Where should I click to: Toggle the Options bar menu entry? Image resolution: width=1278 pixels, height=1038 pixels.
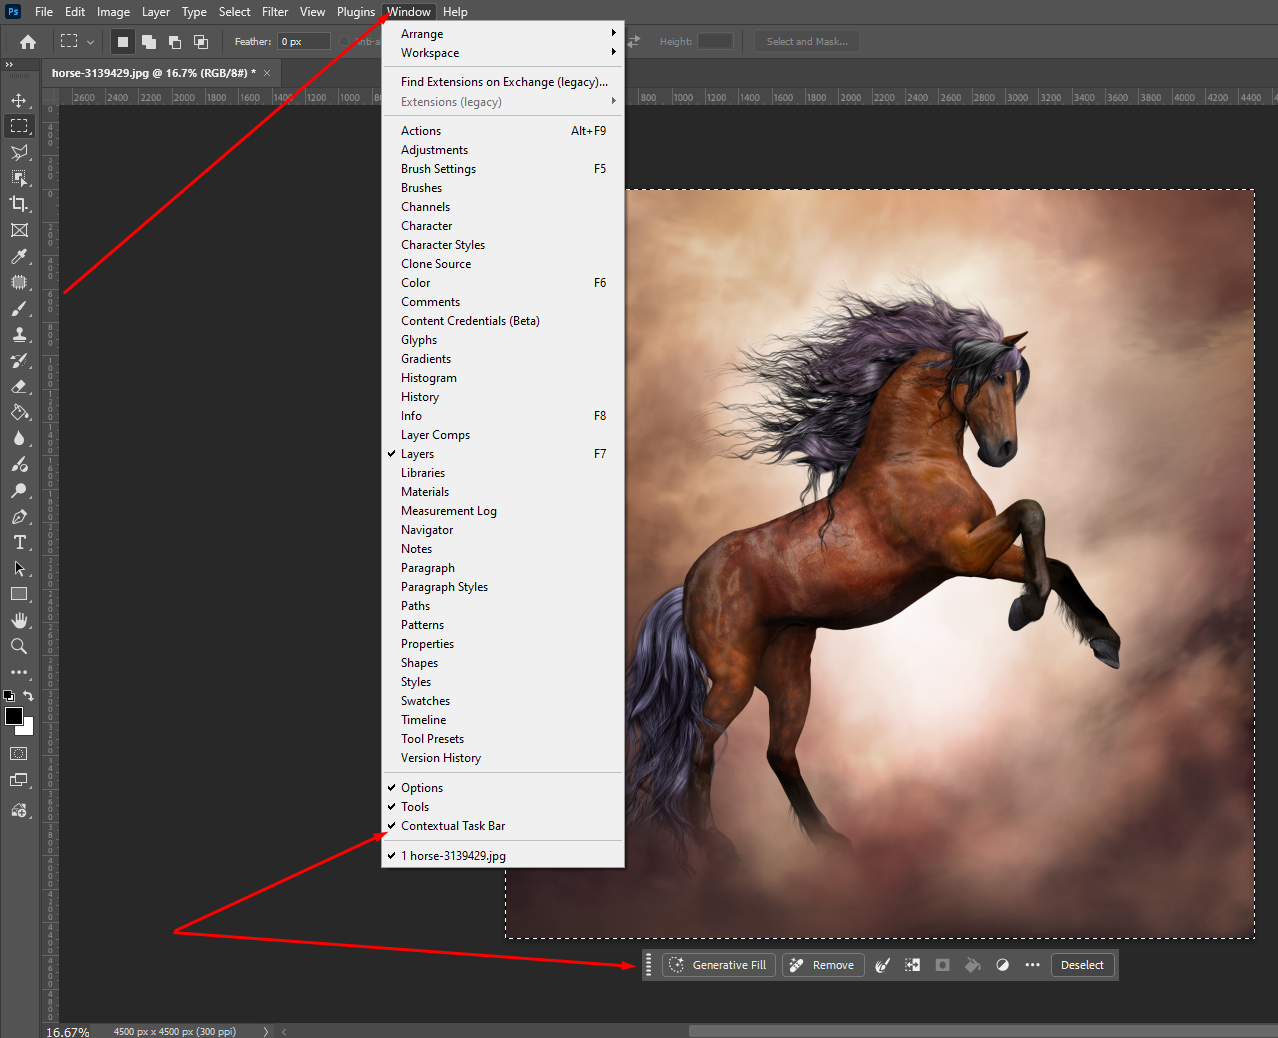pyautogui.click(x=422, y=788)
